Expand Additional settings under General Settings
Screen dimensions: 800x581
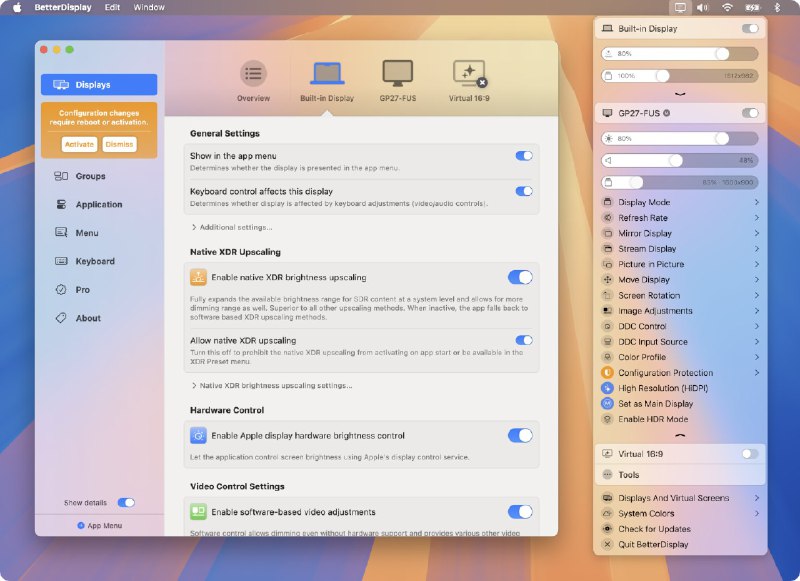point(233,227)
